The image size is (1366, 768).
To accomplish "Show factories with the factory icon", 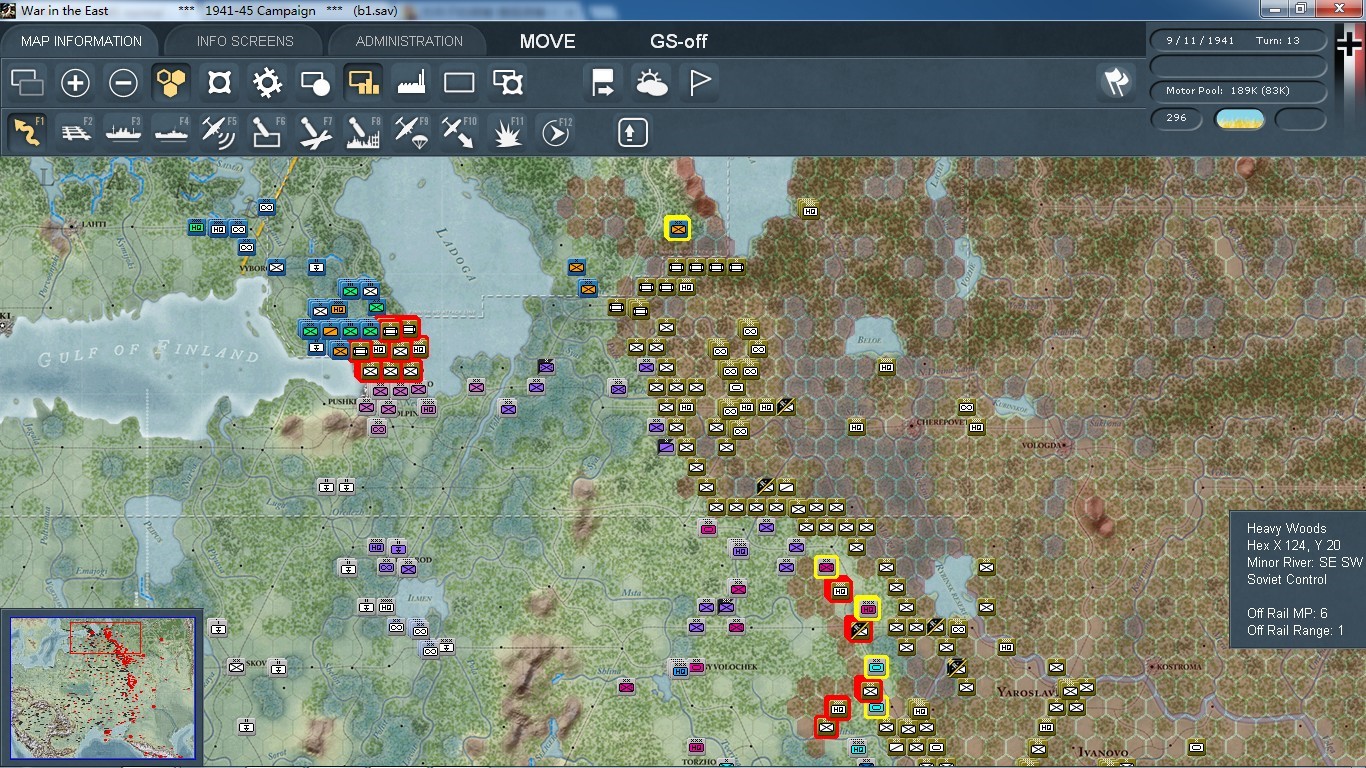I will pyautogui.click(x=411, y=83).
